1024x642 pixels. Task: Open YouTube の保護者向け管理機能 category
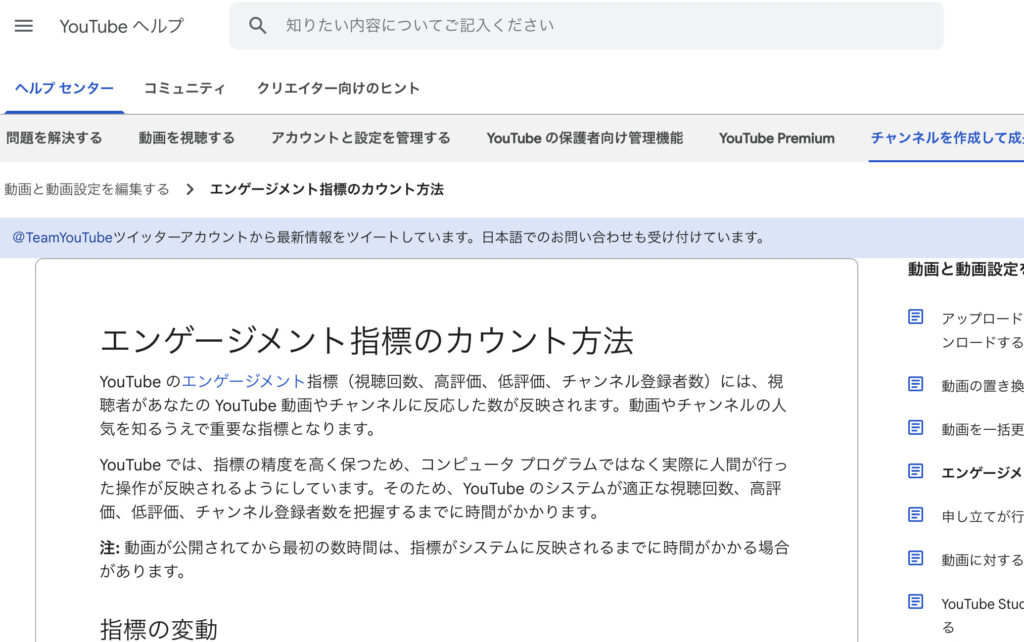(584, 138)
